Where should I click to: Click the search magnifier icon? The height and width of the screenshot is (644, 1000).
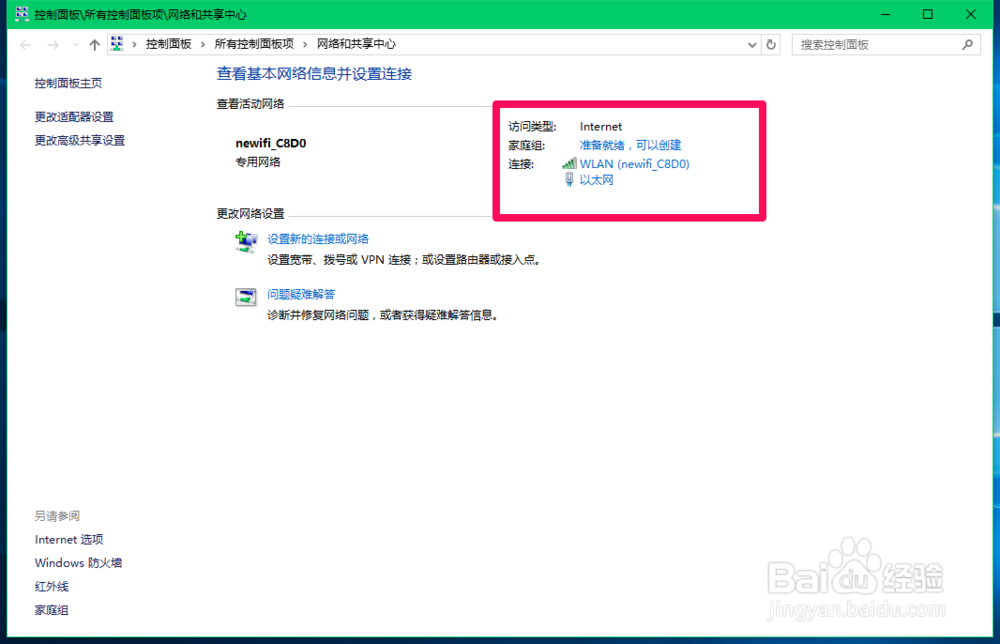(969, 44)
